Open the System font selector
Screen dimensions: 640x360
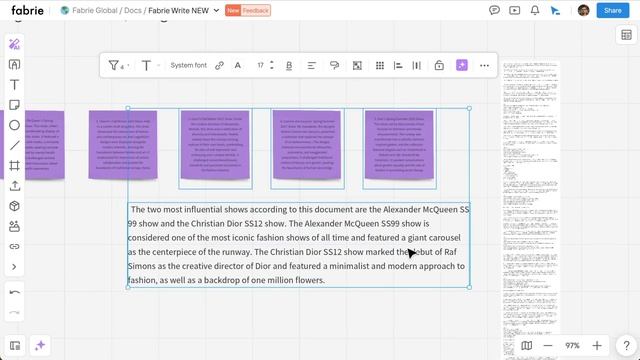click(x=189, y=65)
